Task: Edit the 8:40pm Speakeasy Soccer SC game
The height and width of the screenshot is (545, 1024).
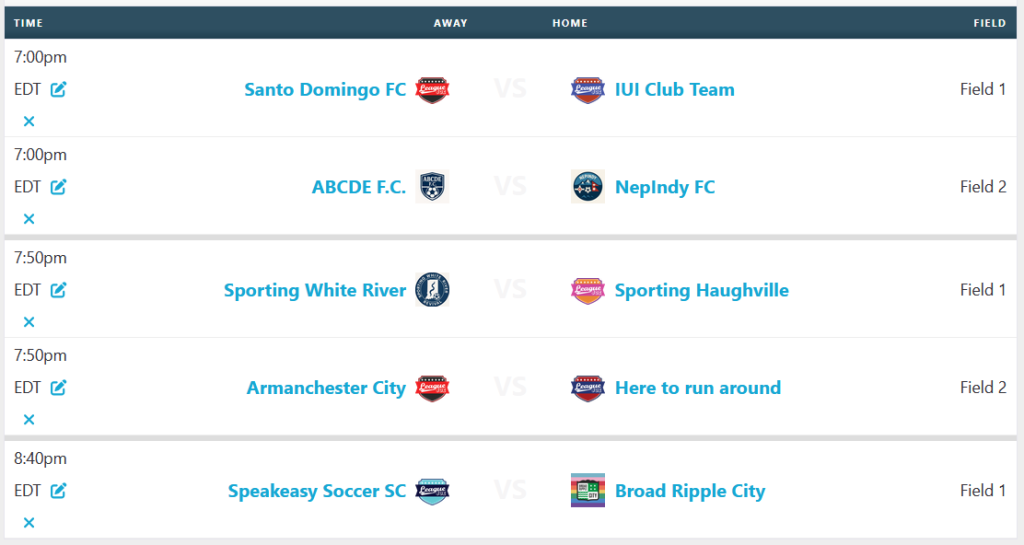Action: [x=58, y=491]
